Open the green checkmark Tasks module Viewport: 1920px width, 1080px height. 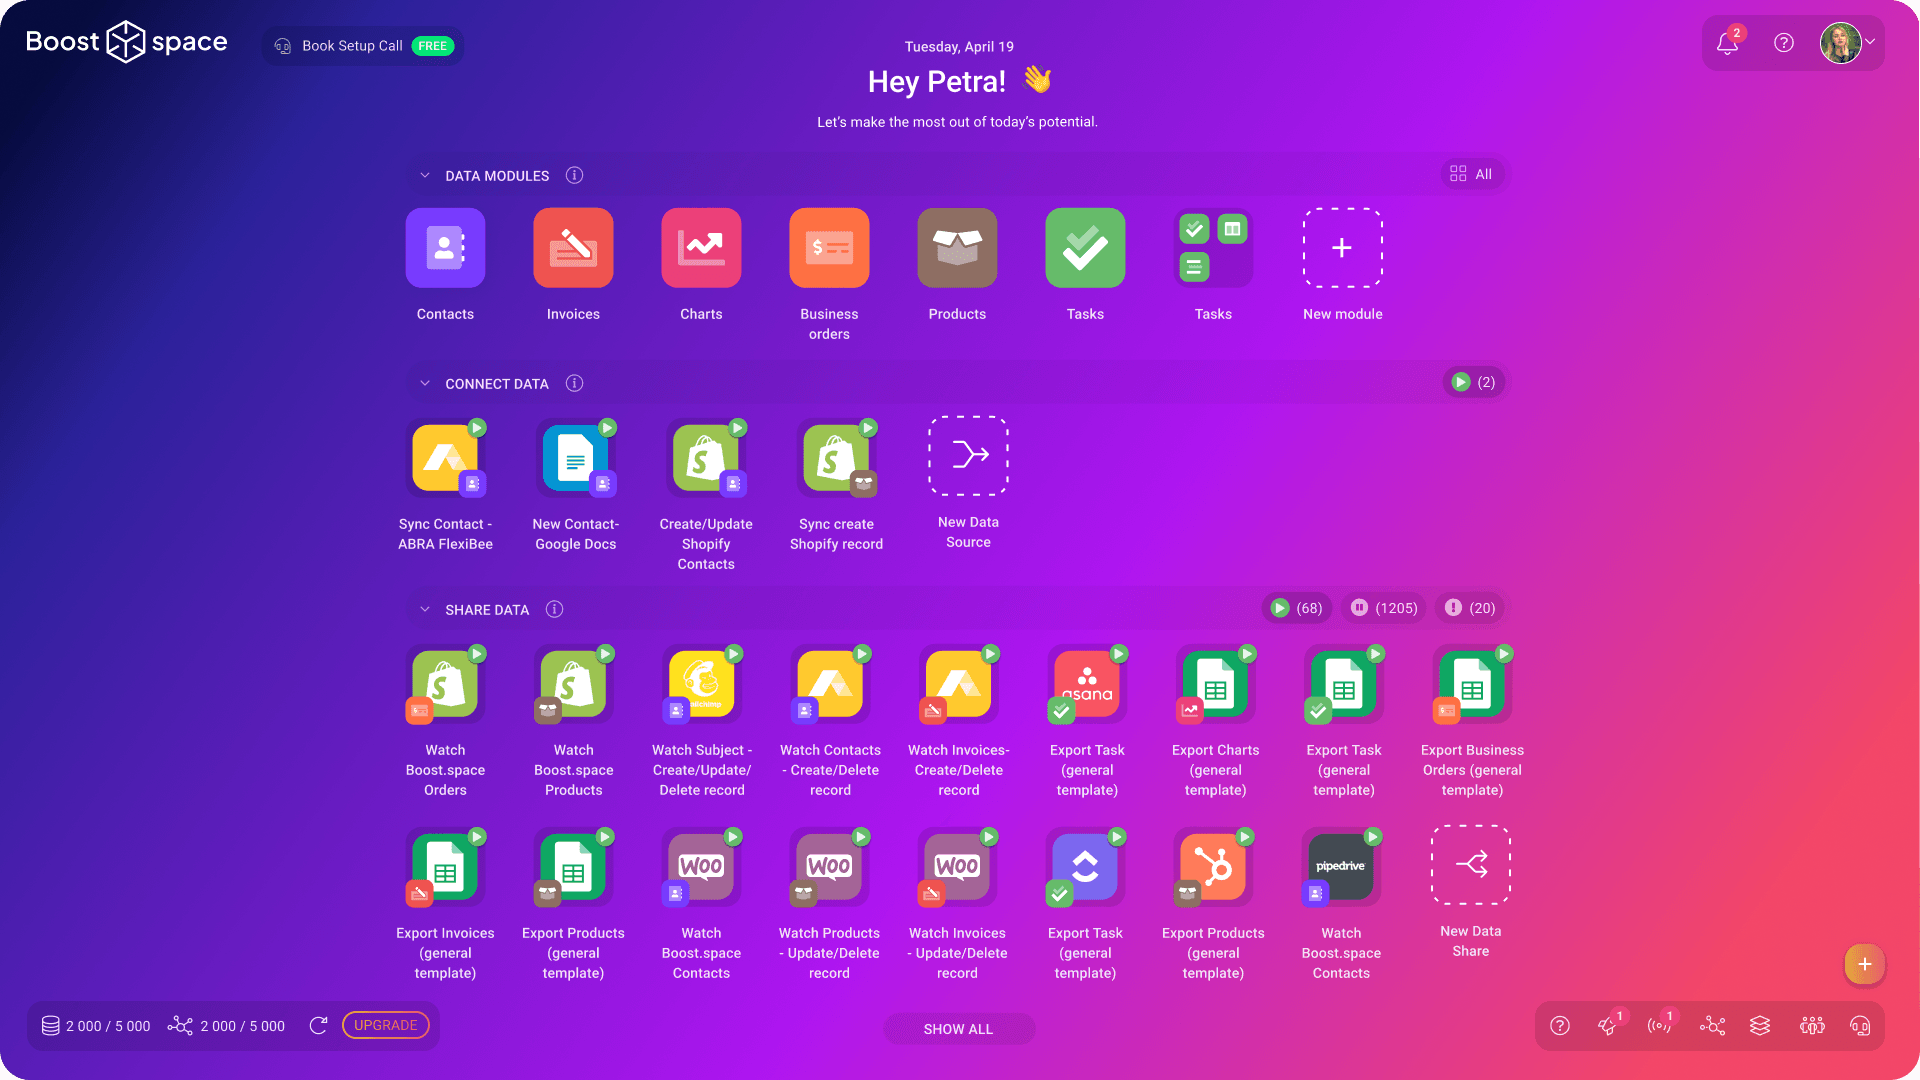1085,248
